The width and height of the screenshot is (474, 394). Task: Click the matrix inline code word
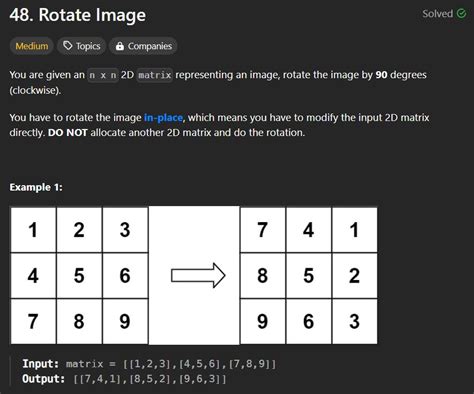click(x=155, y=75)
